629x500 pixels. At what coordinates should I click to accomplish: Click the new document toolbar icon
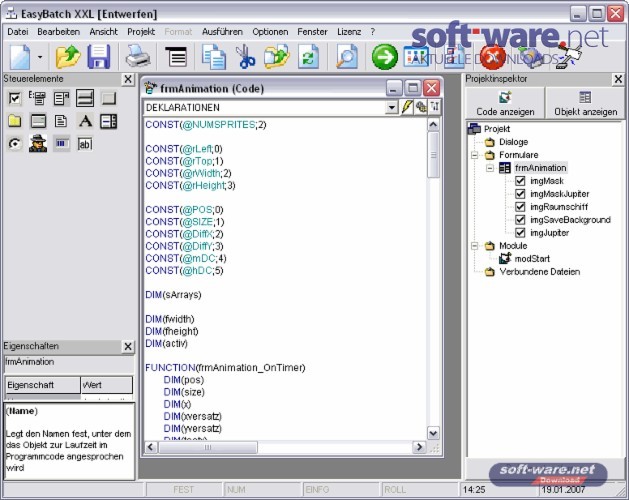tap(20, 57)
